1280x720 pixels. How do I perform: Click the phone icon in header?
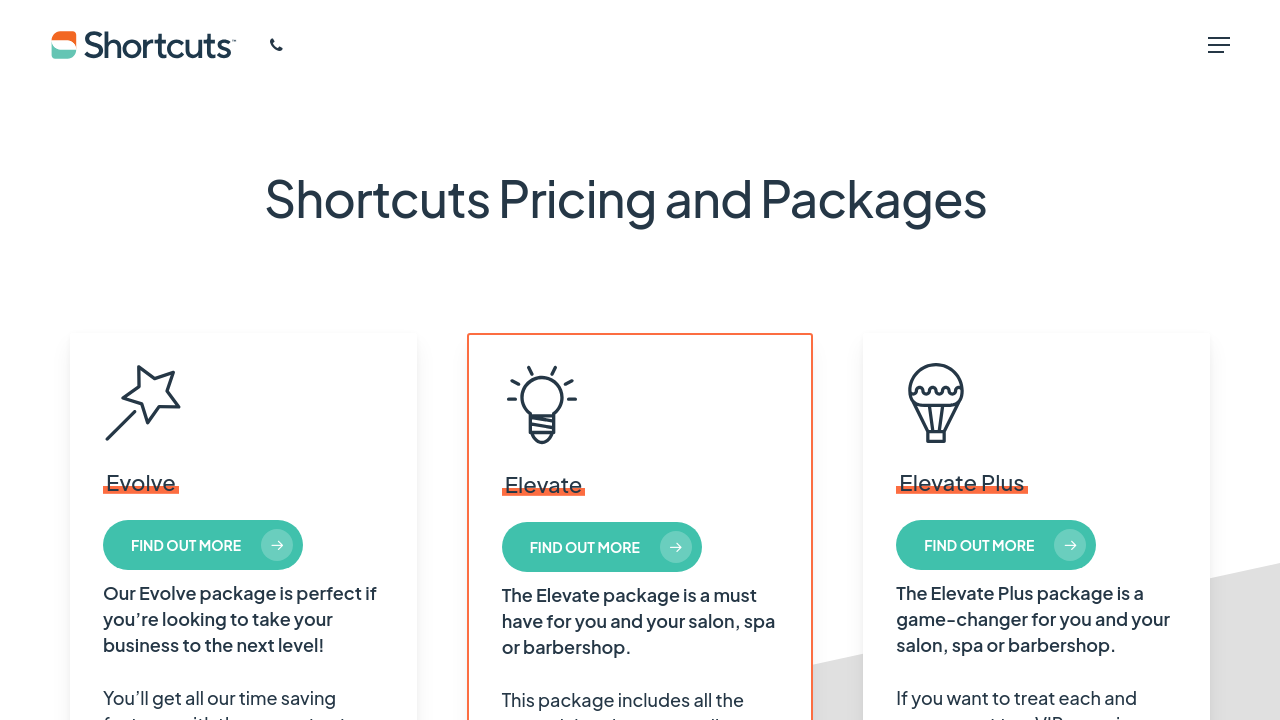(276, 45)
